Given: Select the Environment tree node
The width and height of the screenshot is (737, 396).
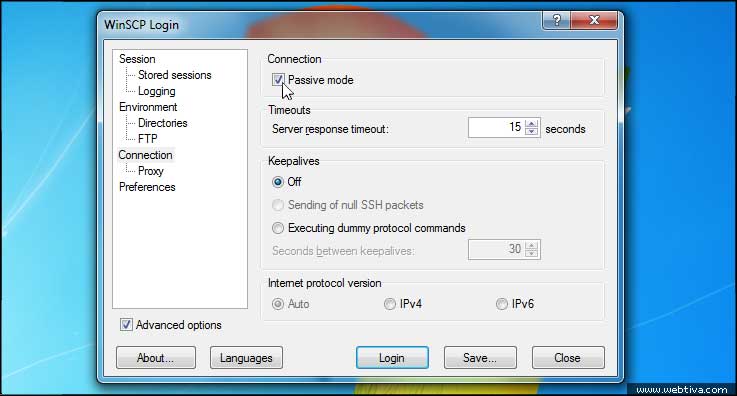Looking at the screenshot, I should click(148, 107).
